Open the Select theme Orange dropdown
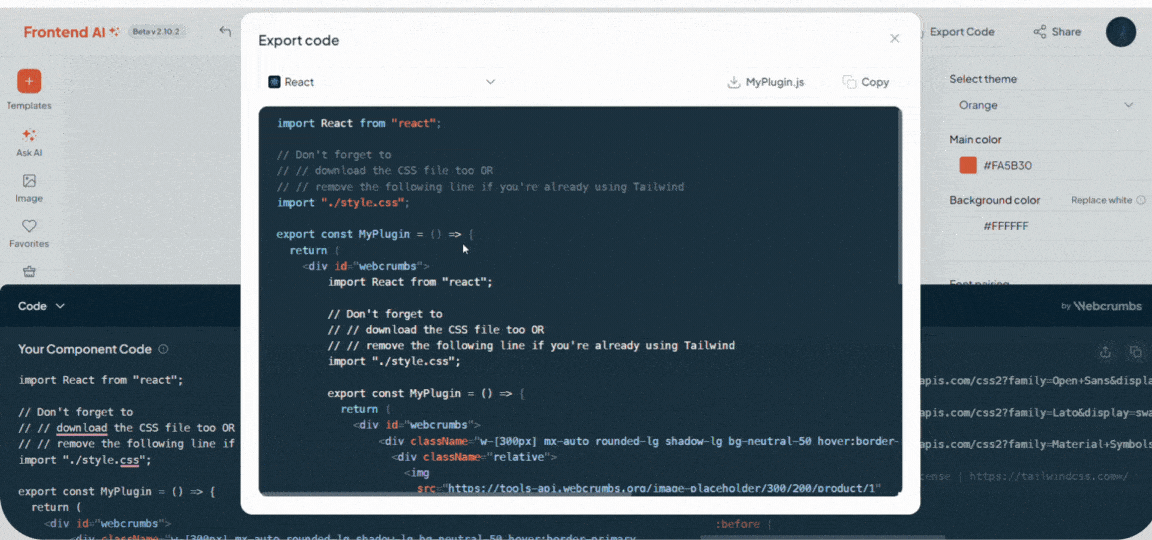Image resolution: width=1152 pixels, height=540 pixels. click(1045, 105)
